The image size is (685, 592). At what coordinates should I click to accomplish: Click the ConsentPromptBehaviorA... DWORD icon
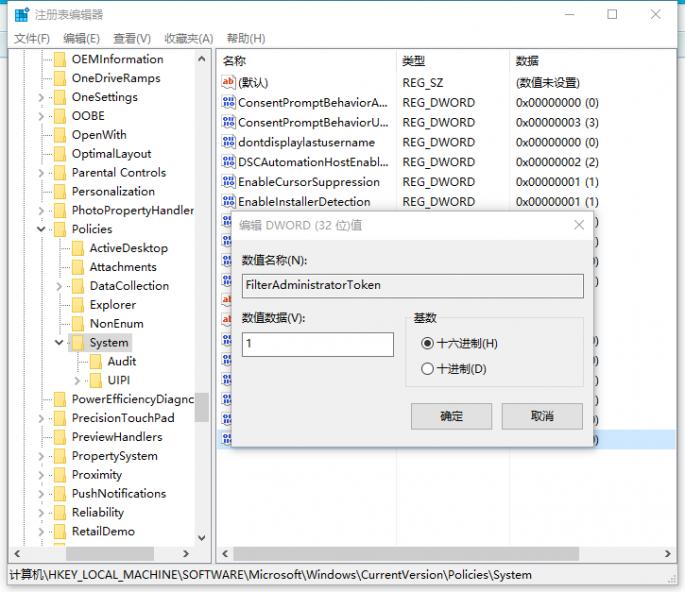228,102
